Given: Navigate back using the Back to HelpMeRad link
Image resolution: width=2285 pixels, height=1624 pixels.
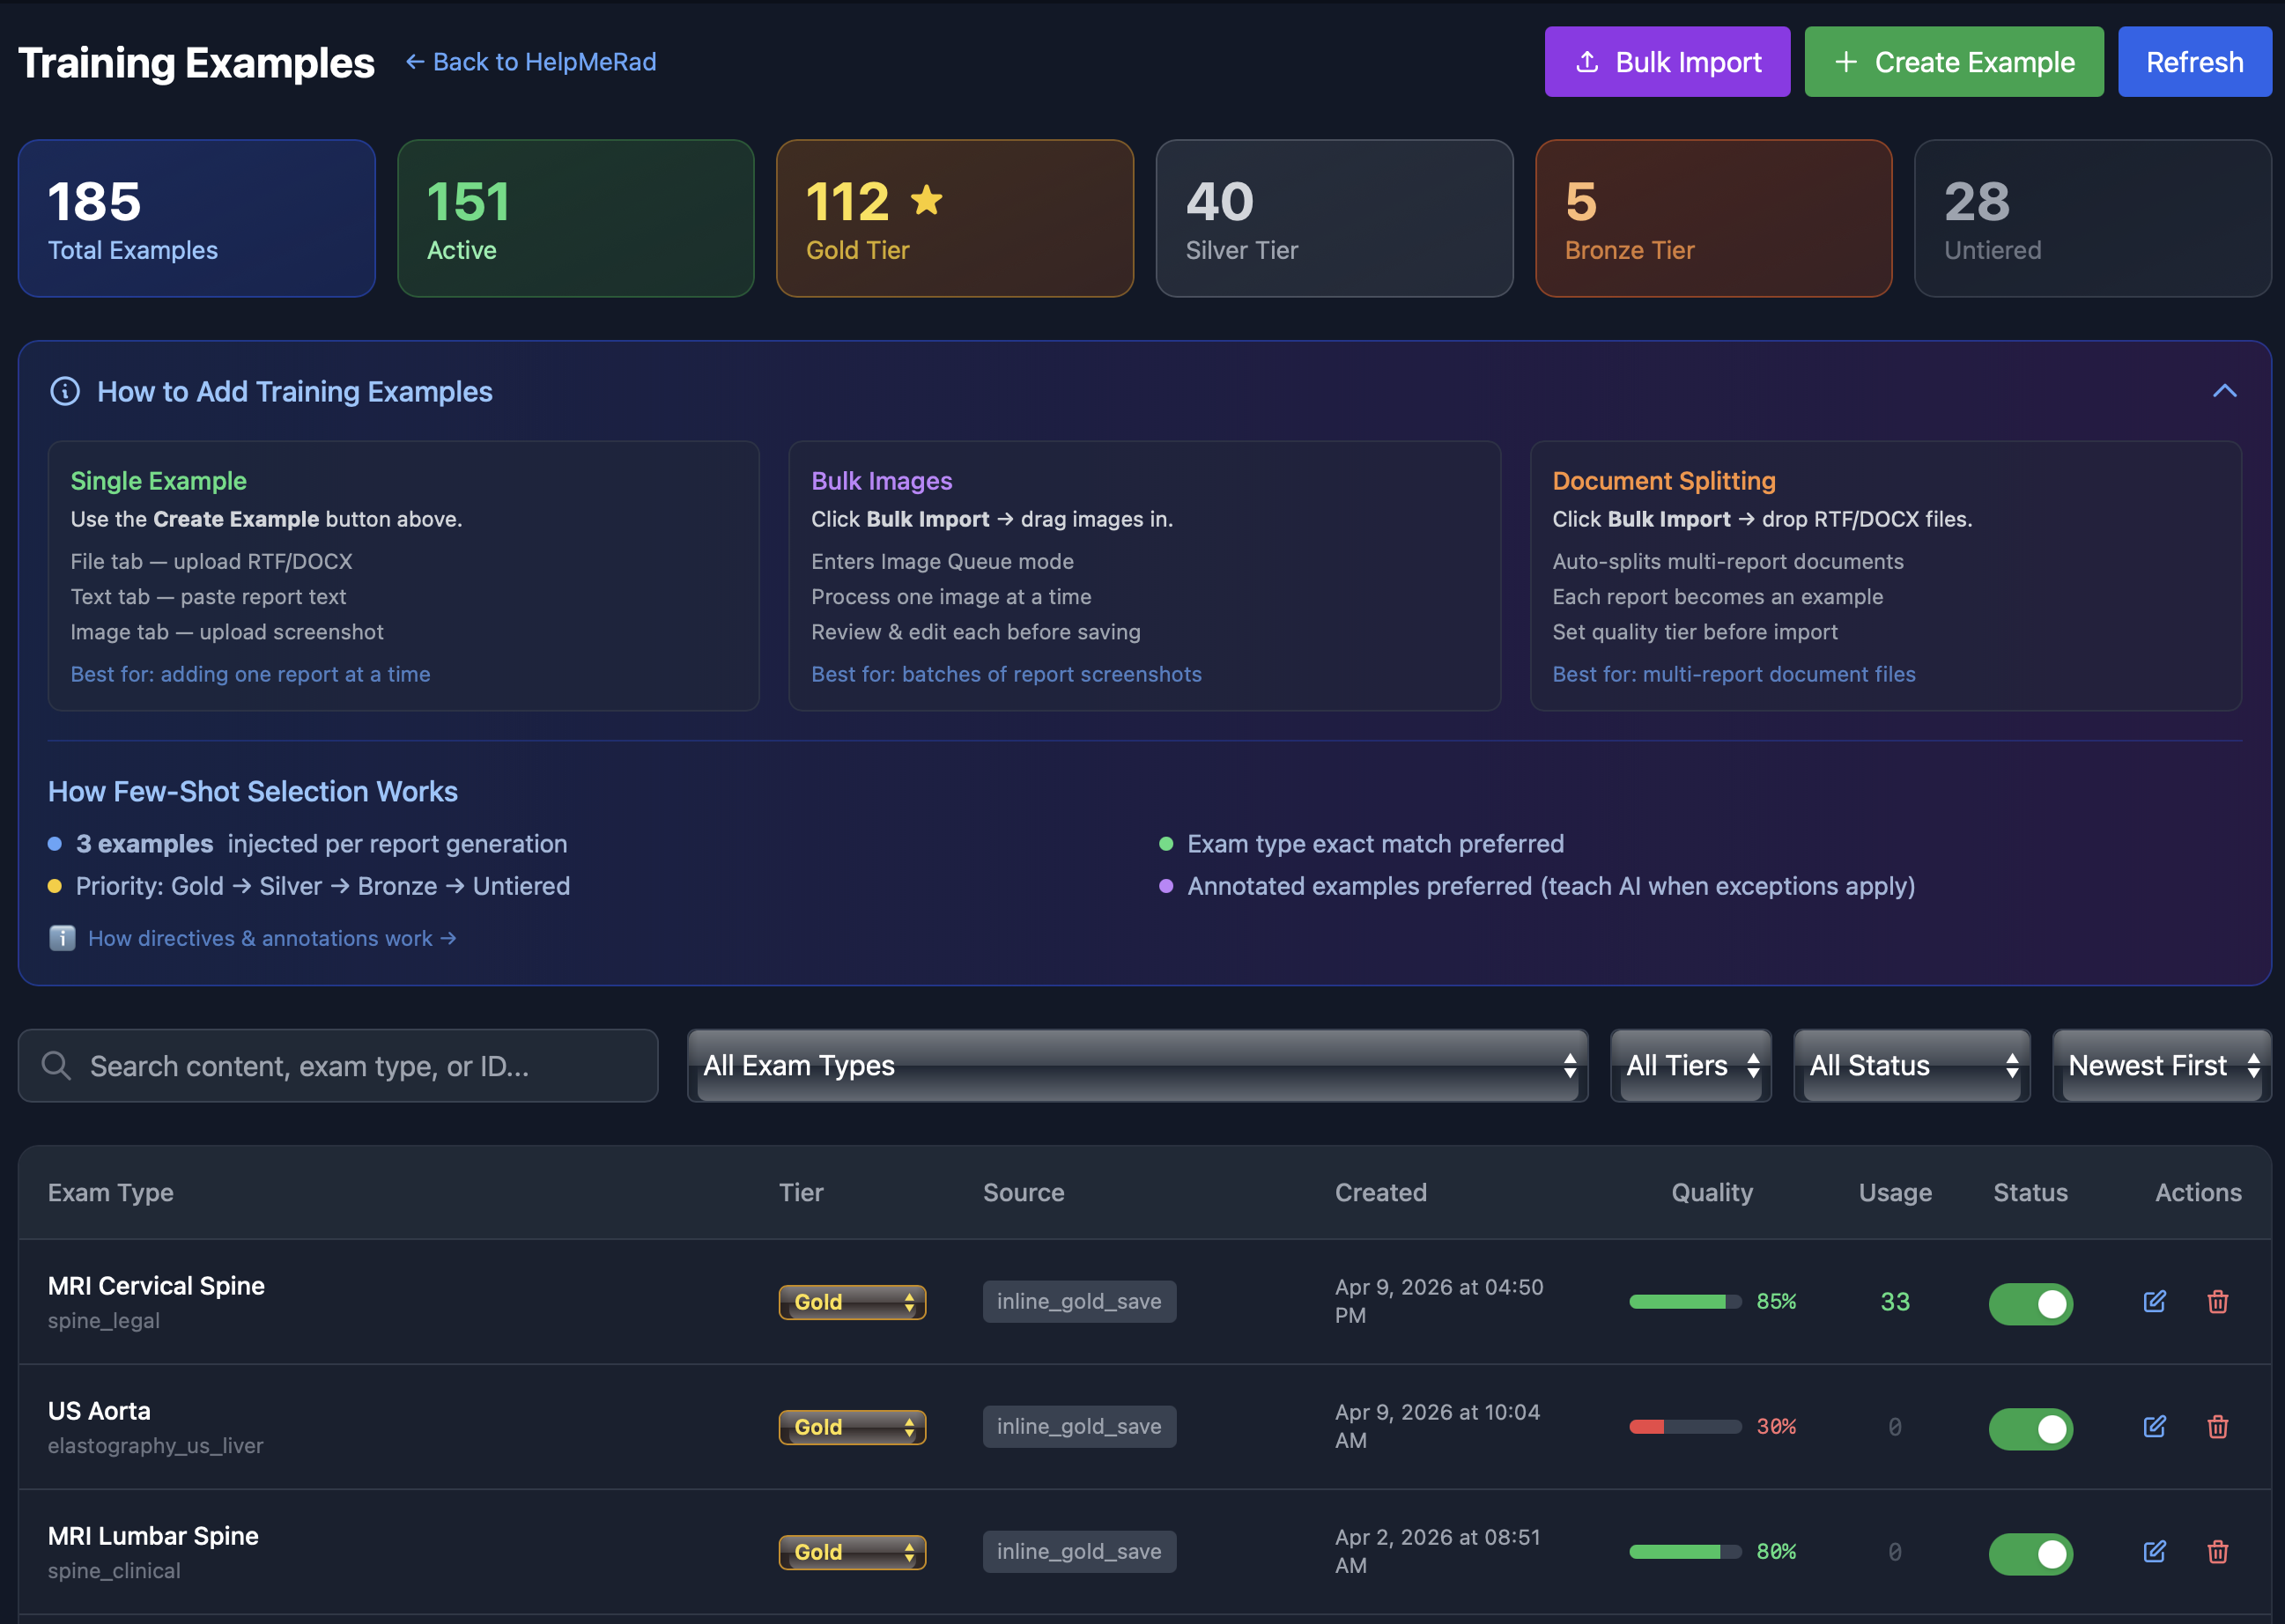Looking at the screenshot, I should pos(530,61).
